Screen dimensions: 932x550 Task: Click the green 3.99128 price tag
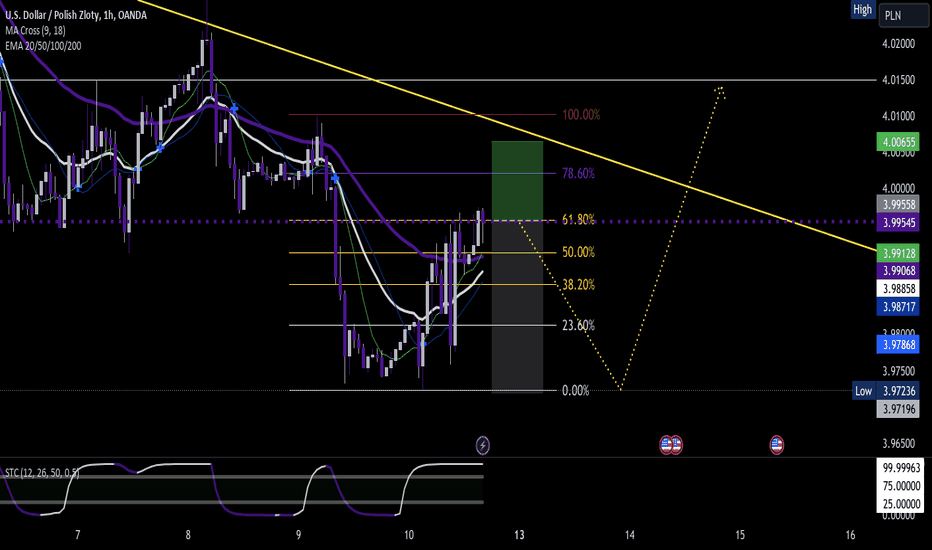(898, 253)
